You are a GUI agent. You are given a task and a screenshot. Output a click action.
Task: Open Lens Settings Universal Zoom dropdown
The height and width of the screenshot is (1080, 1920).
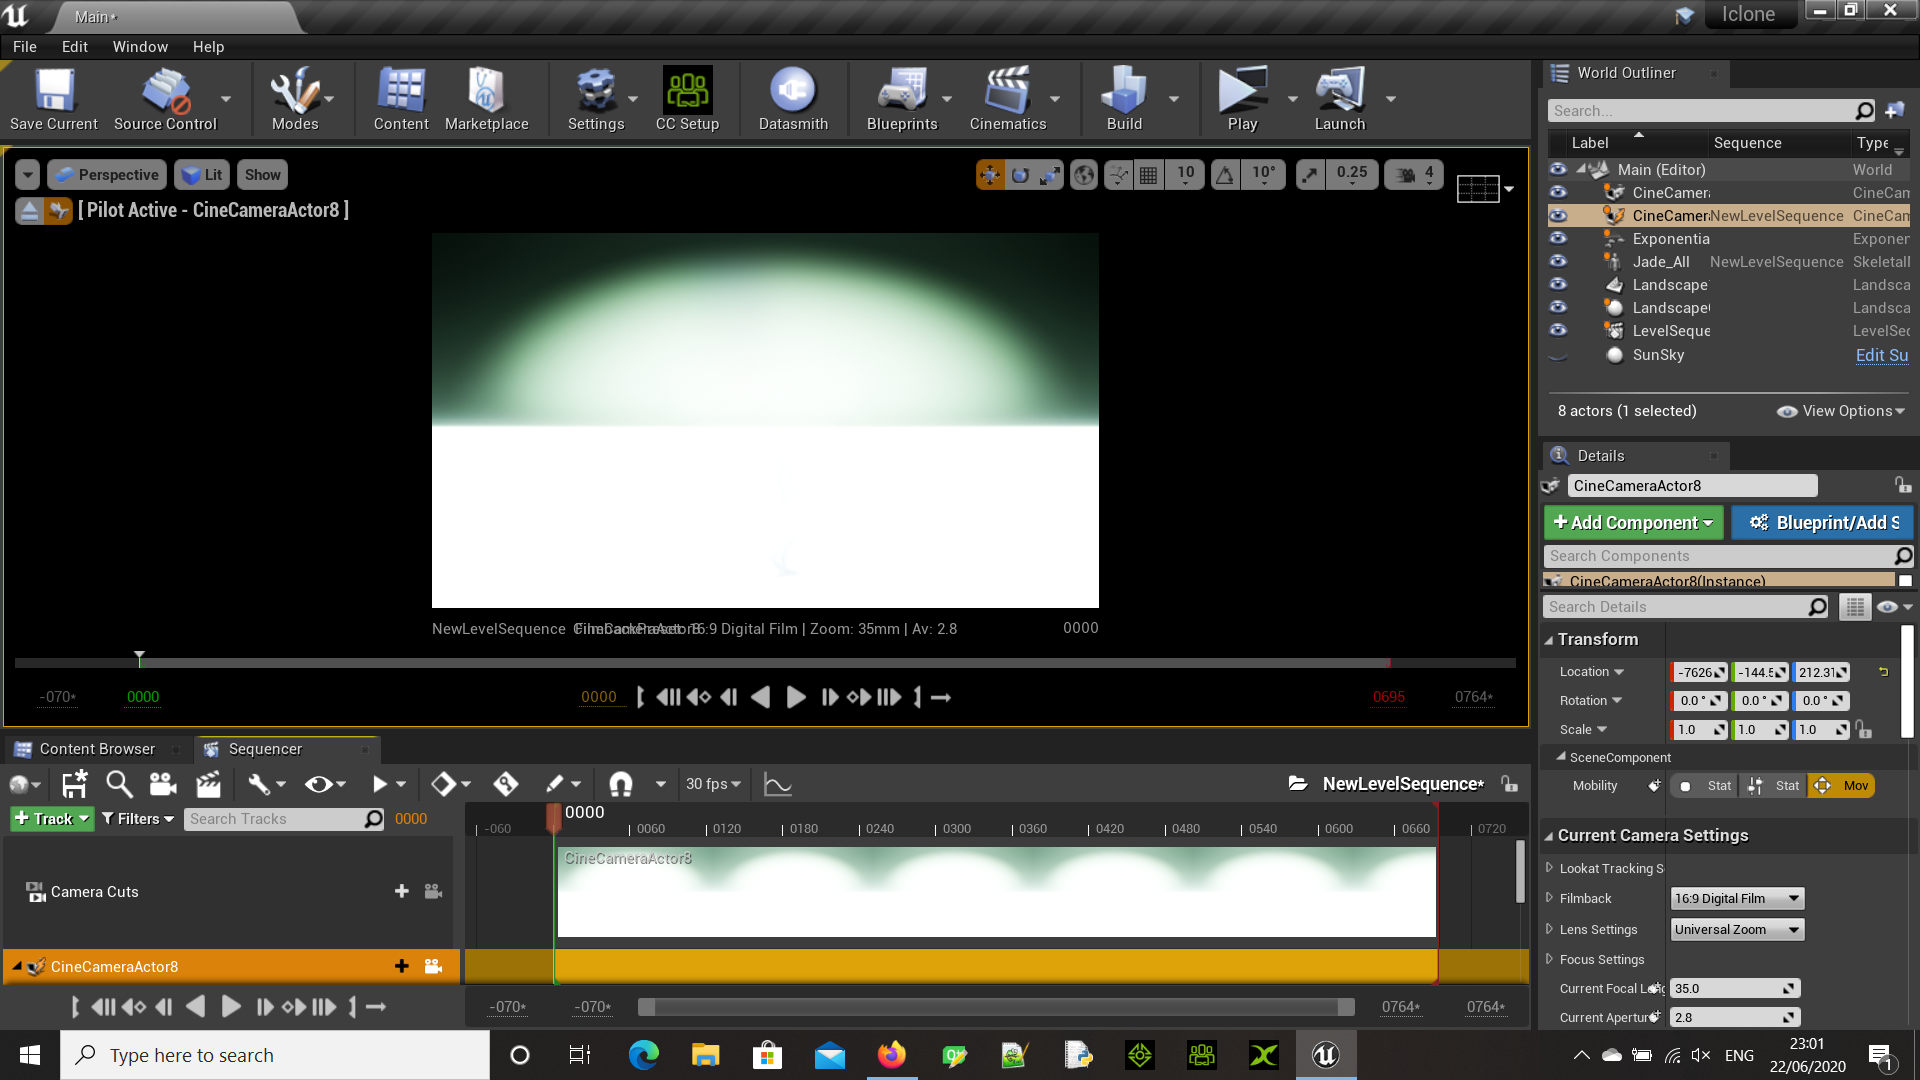click(1737, 929)
